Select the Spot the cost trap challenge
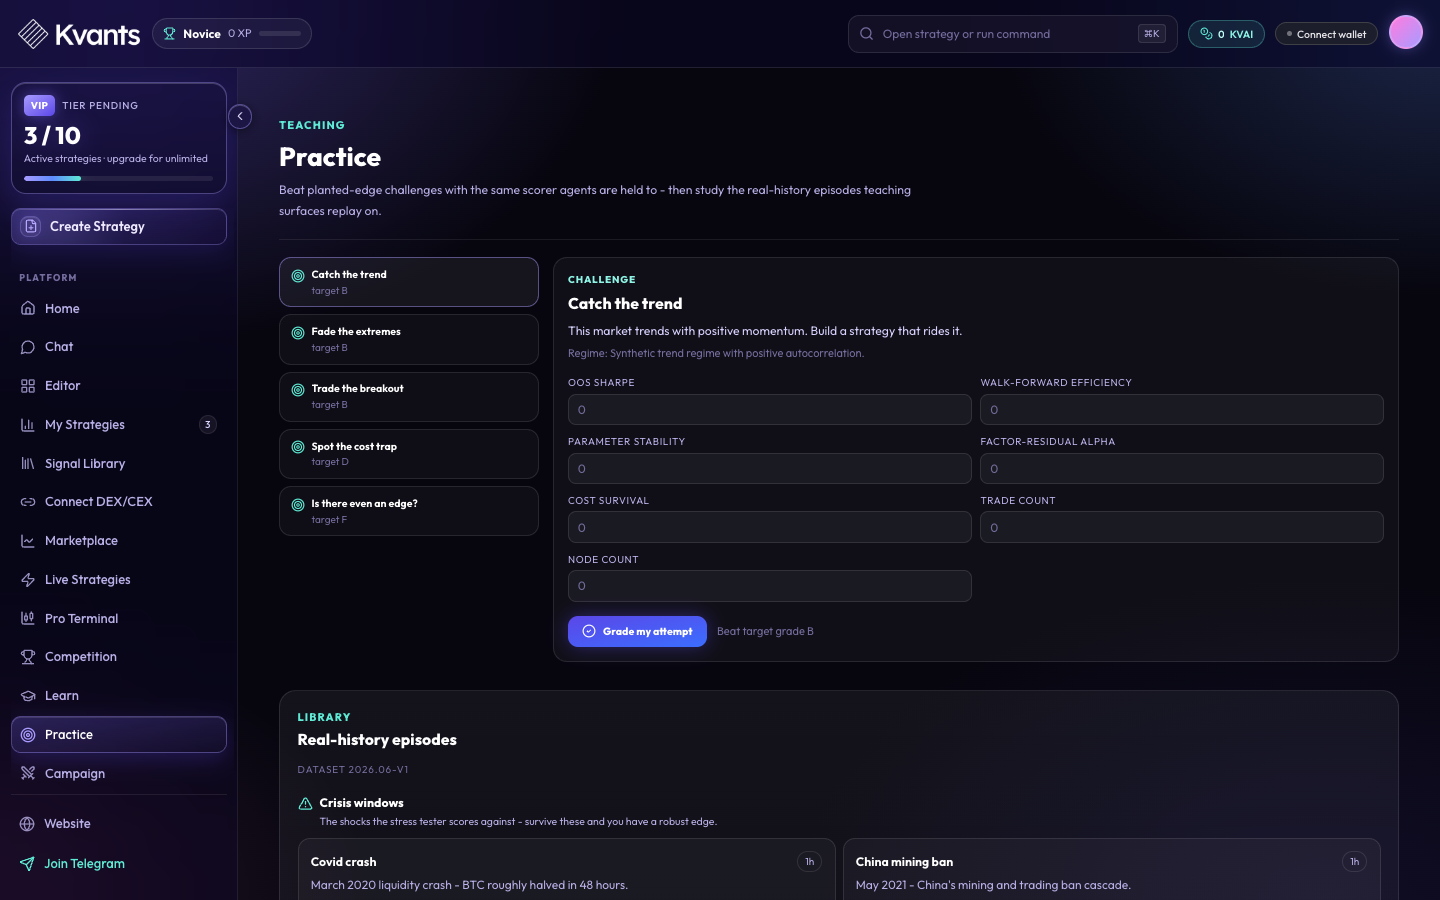This screenshot has width=1440, height=900. (409, 454)
